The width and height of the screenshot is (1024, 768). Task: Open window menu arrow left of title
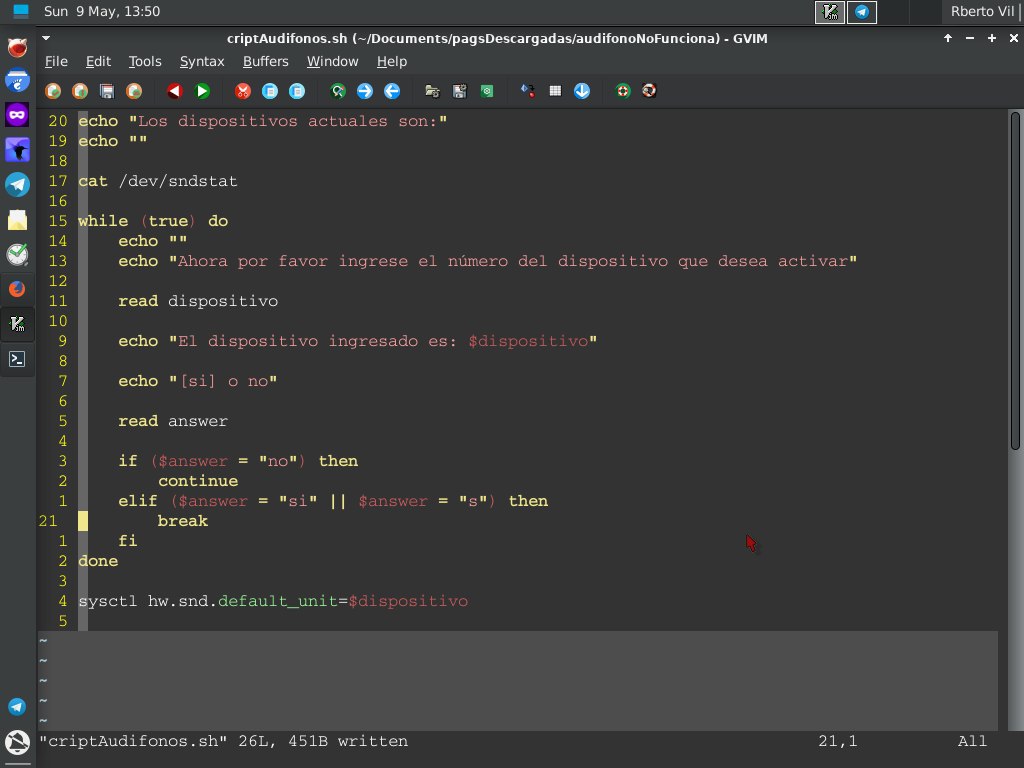click(x=46, y=38)
